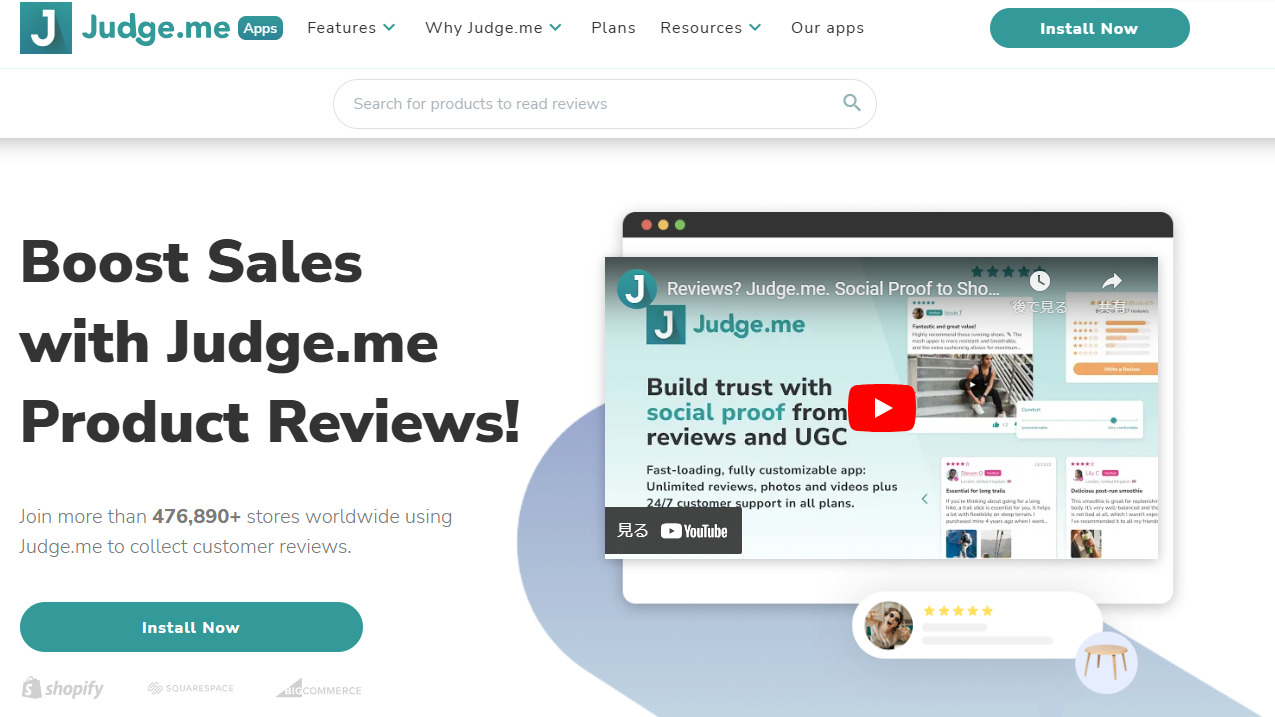
Task: Click the "Product Reviews!" headline line
Action: tap(270, 422)
